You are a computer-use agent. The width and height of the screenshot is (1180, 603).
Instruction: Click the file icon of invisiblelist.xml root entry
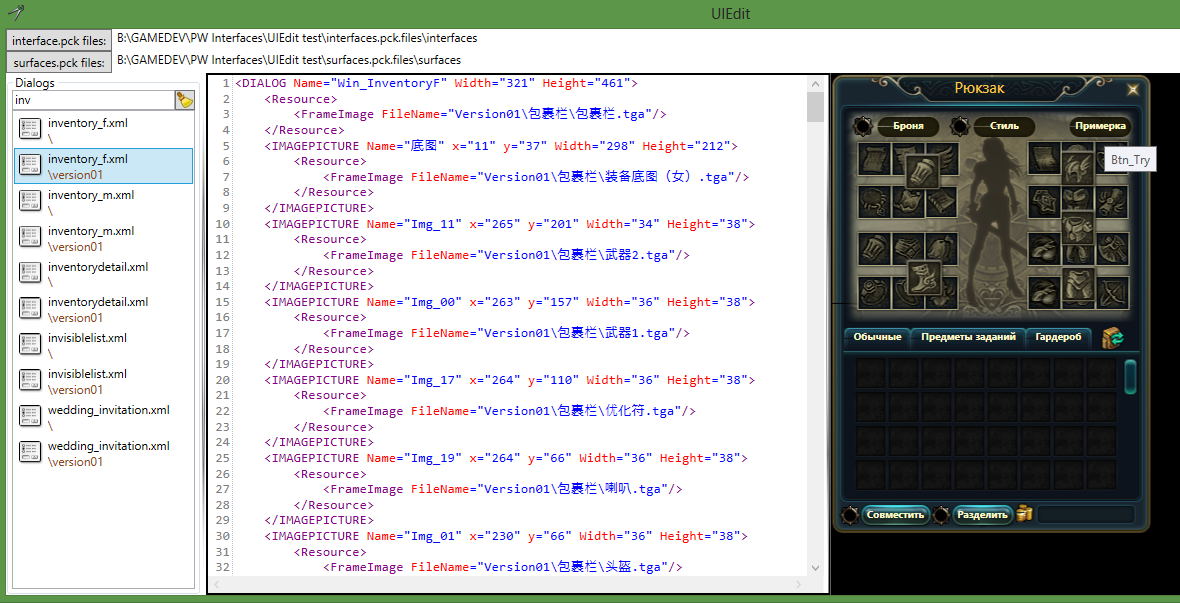coord(30,345)
